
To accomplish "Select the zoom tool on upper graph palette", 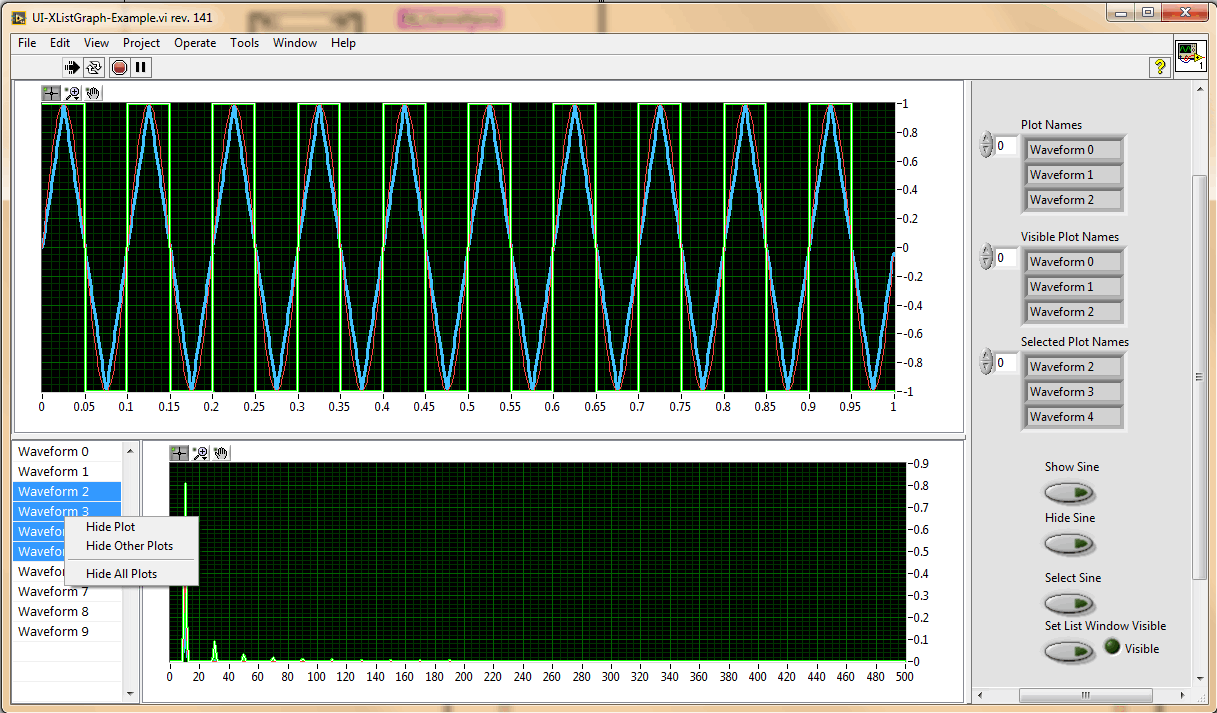I will [72, 93].
